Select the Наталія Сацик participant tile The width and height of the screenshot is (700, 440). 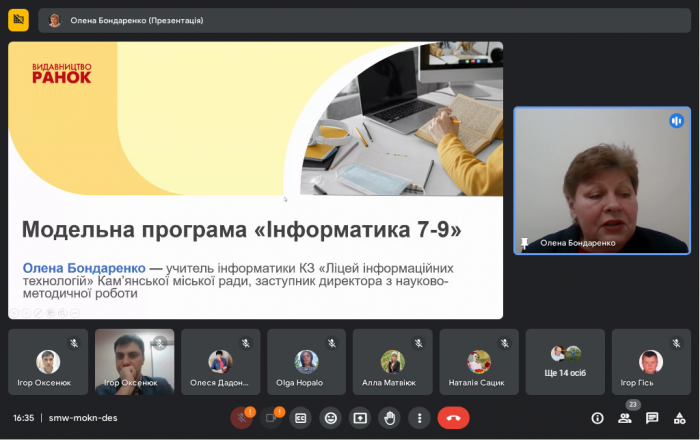point(479,362)
